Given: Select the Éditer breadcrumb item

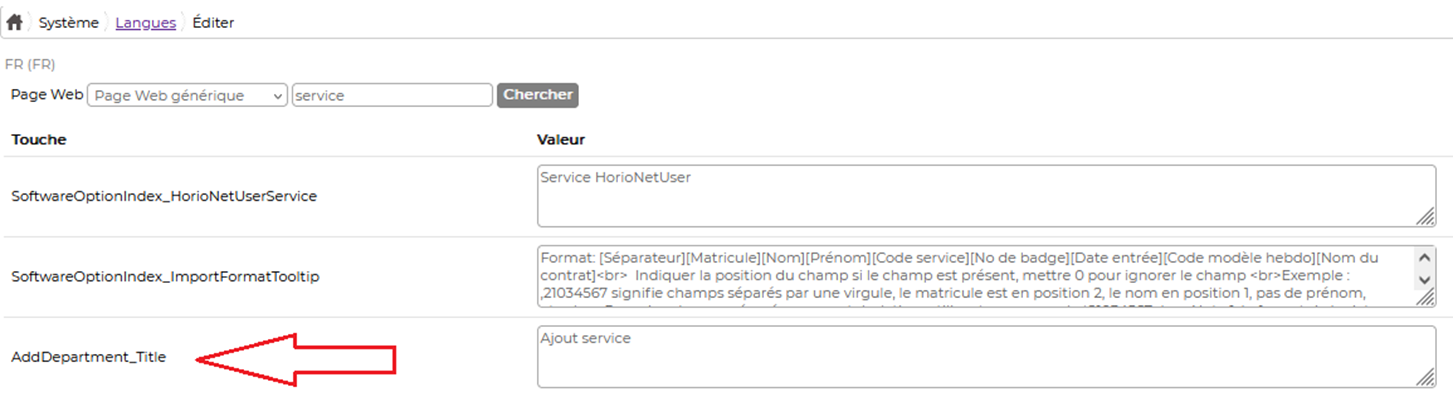Looking at the screenshot, I should coord(213,22).
